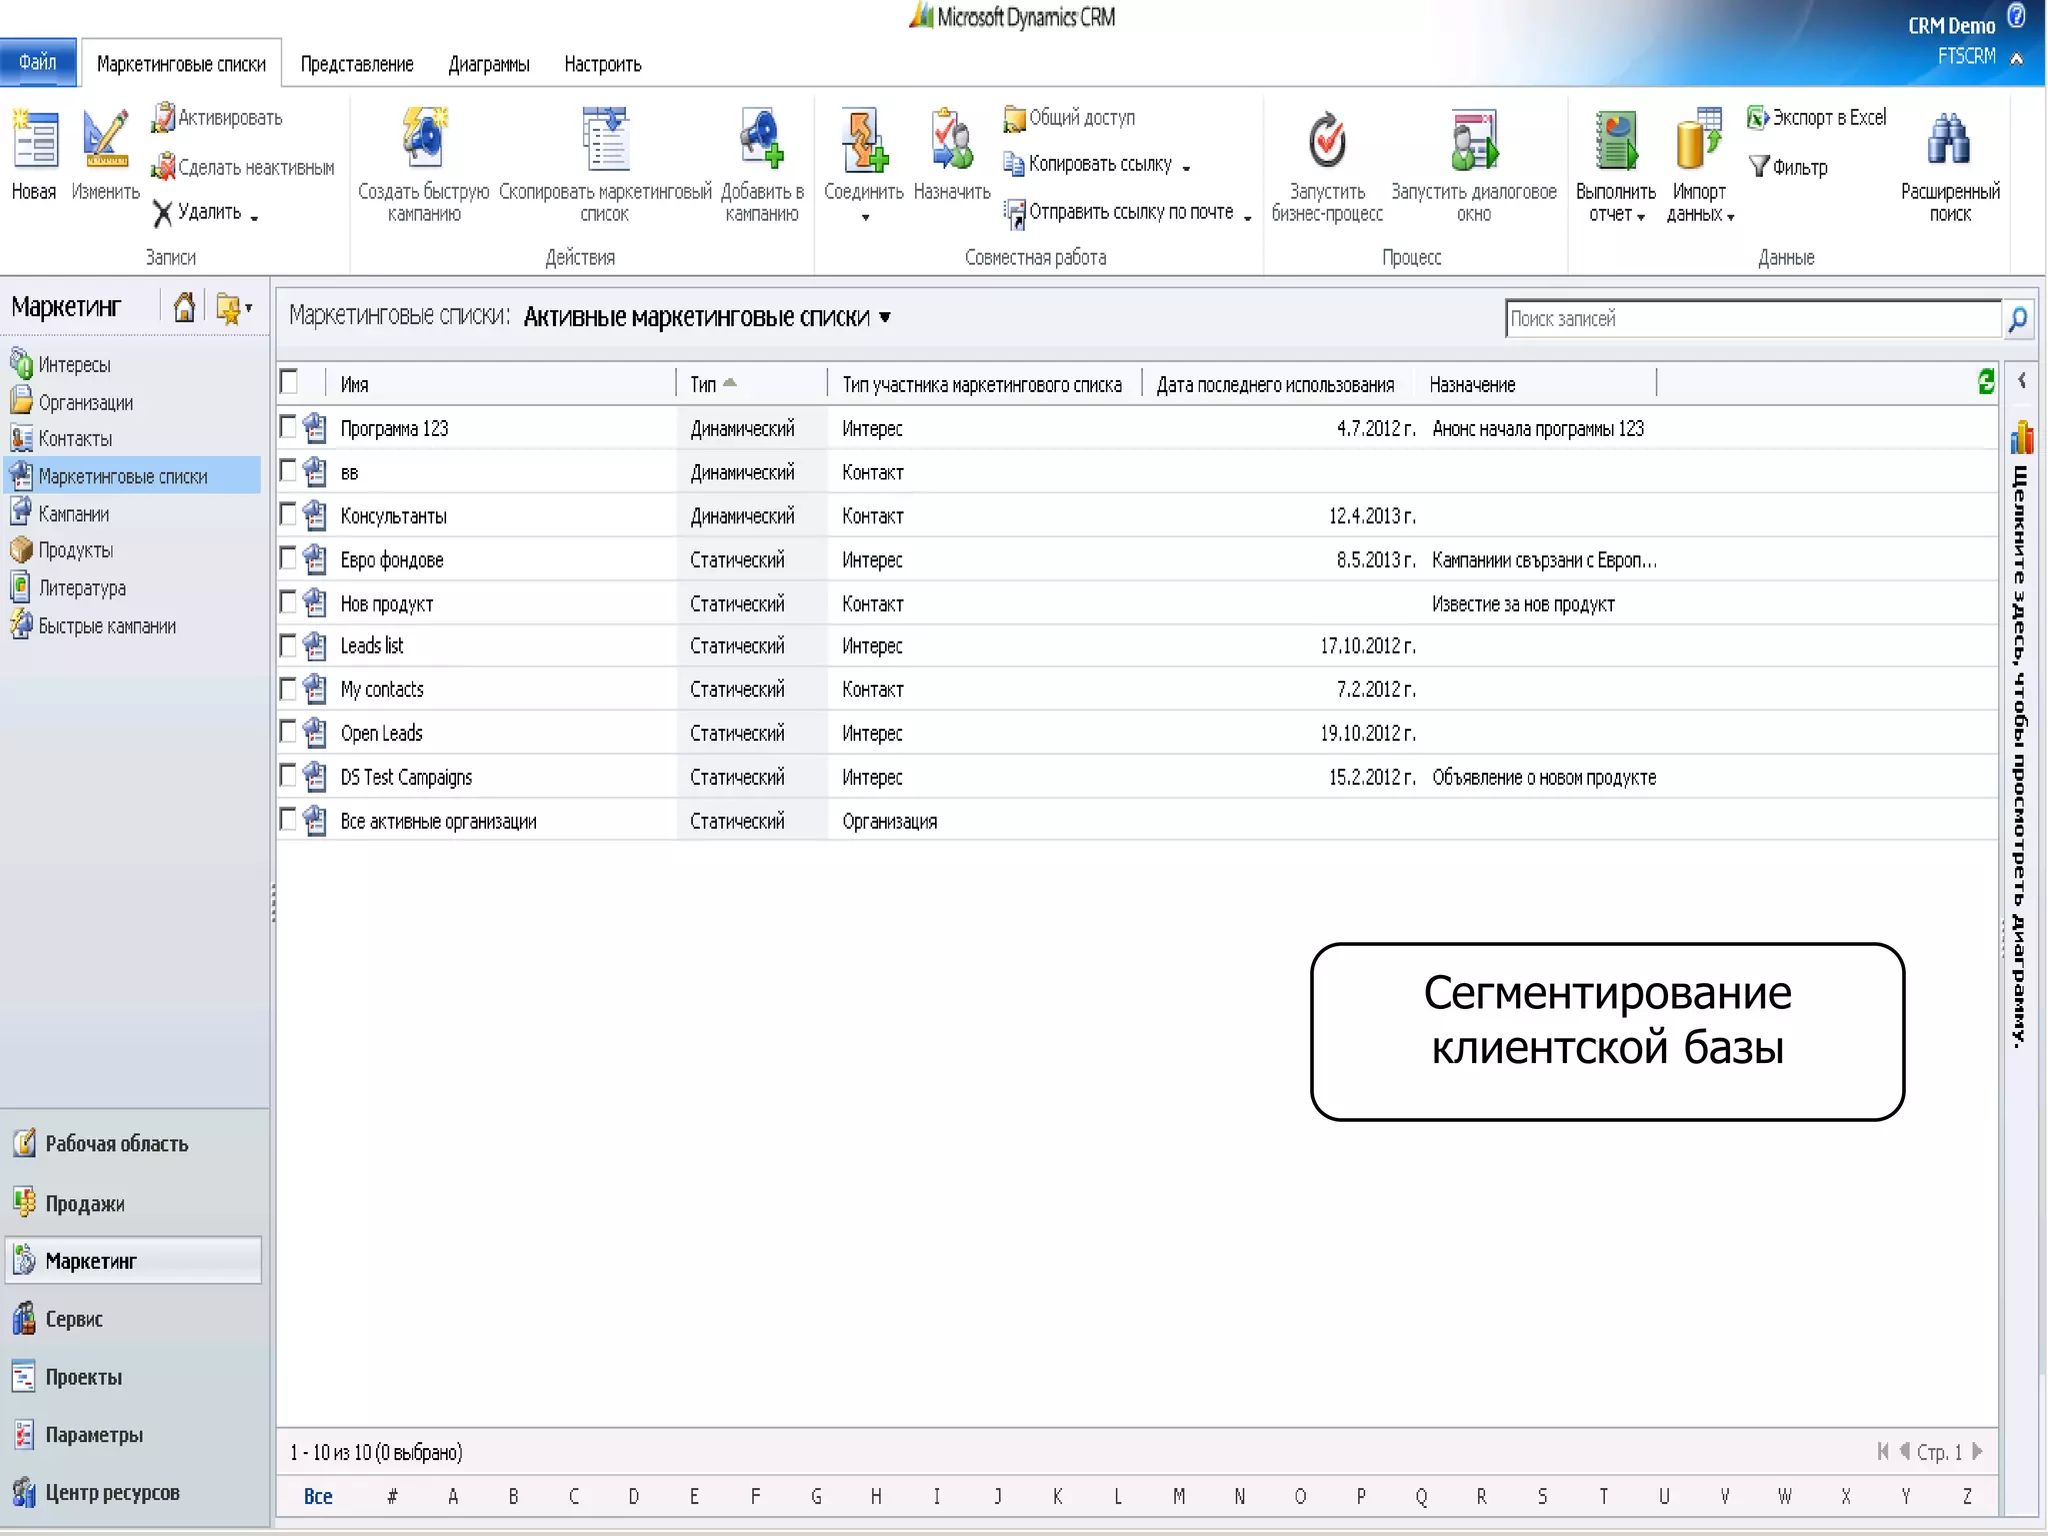Expand Отправить ссылку по почте dropdown

[x=1247, y=217]
